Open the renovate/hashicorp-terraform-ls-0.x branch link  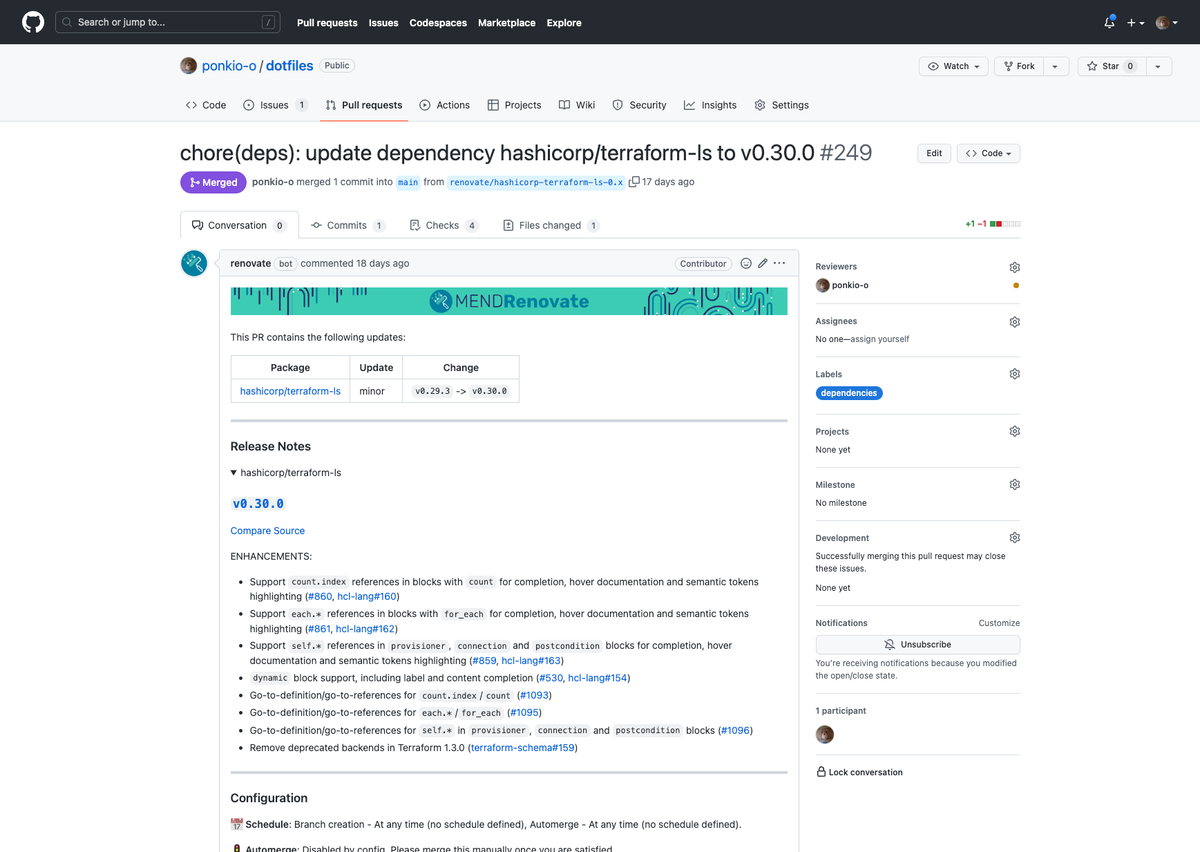click(x=537, y=182)
